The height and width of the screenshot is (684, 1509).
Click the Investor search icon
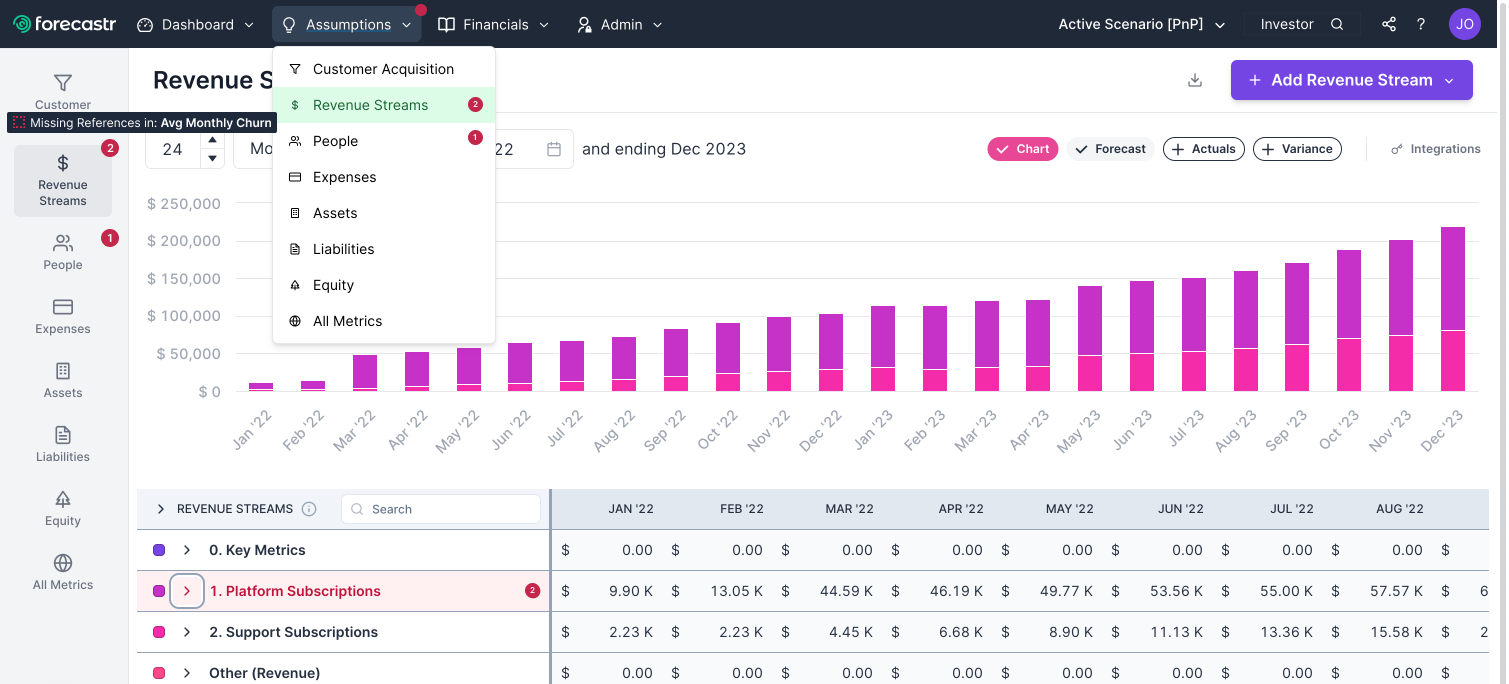pyautogui.click(x=1337, y=24)
